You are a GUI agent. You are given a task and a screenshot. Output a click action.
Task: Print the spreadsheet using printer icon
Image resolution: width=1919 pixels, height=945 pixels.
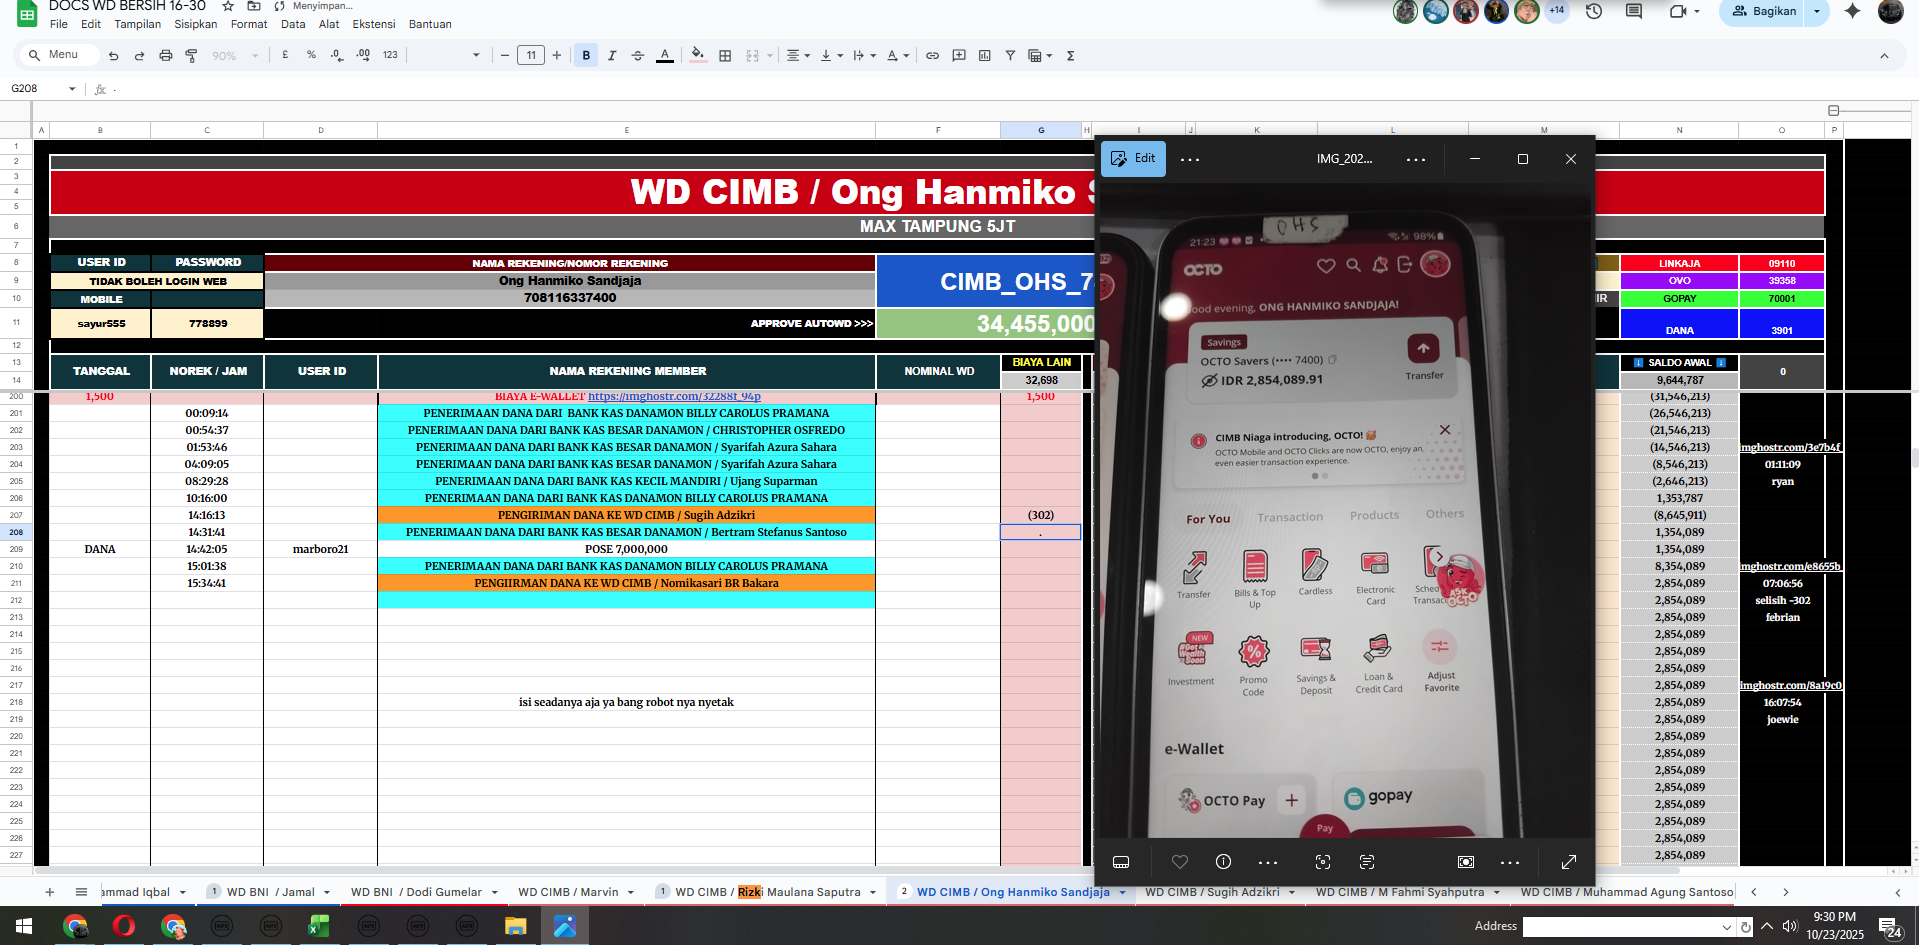166,56
